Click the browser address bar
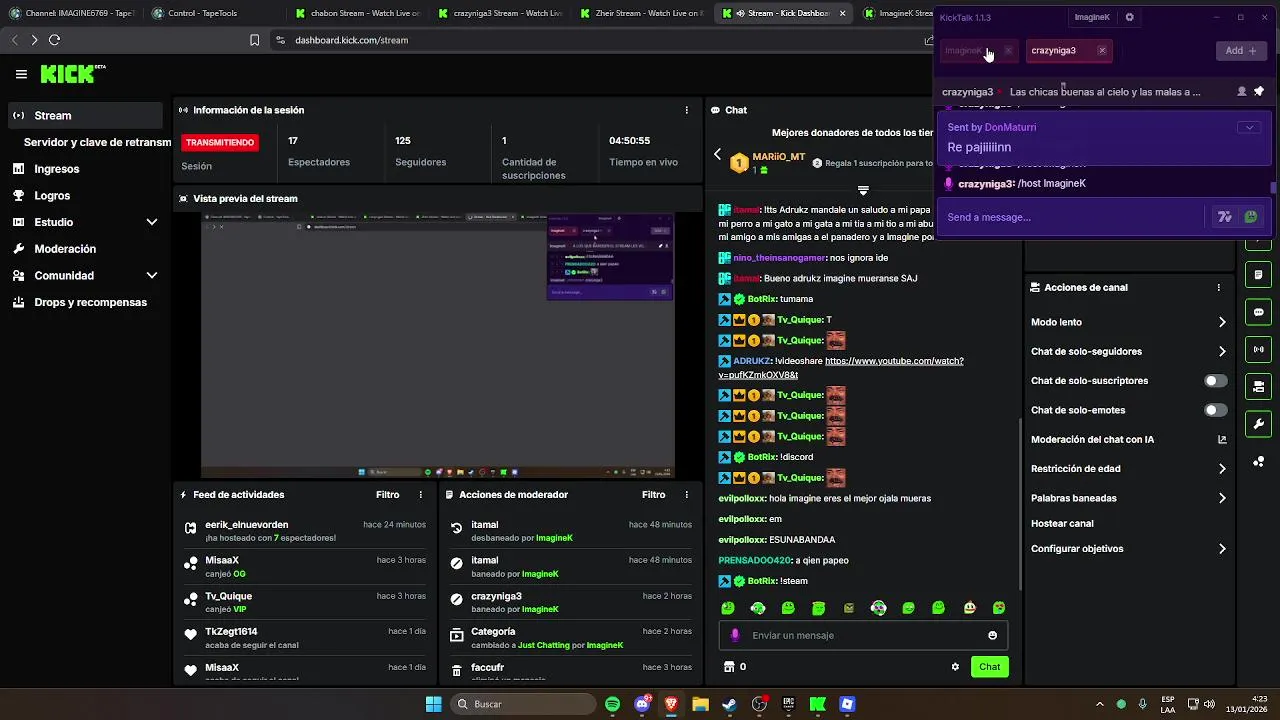 [600, 40]
